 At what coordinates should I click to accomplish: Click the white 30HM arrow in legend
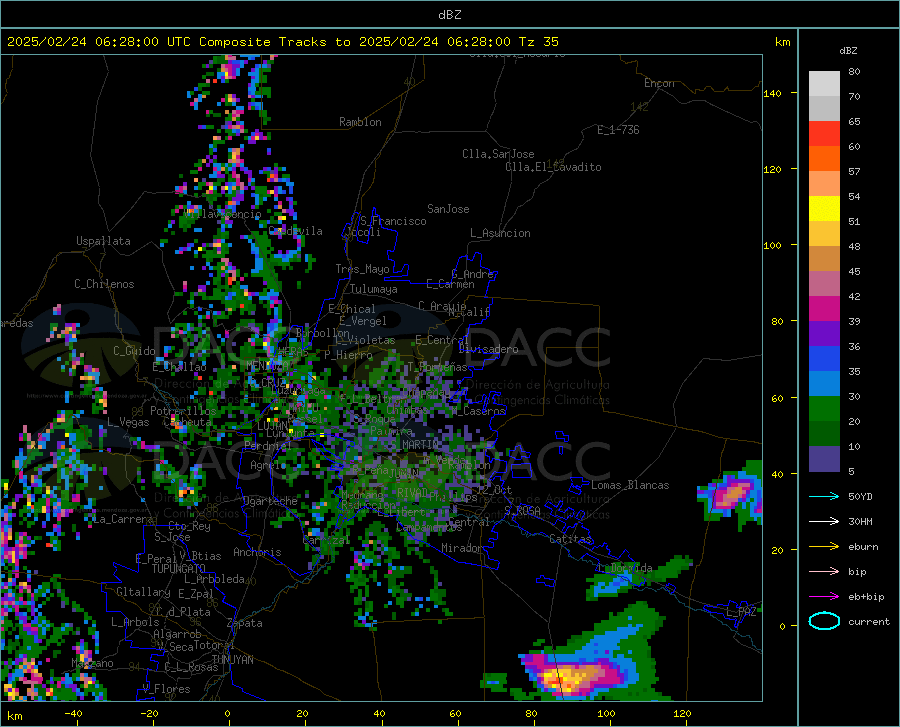(x=824, y=522)
